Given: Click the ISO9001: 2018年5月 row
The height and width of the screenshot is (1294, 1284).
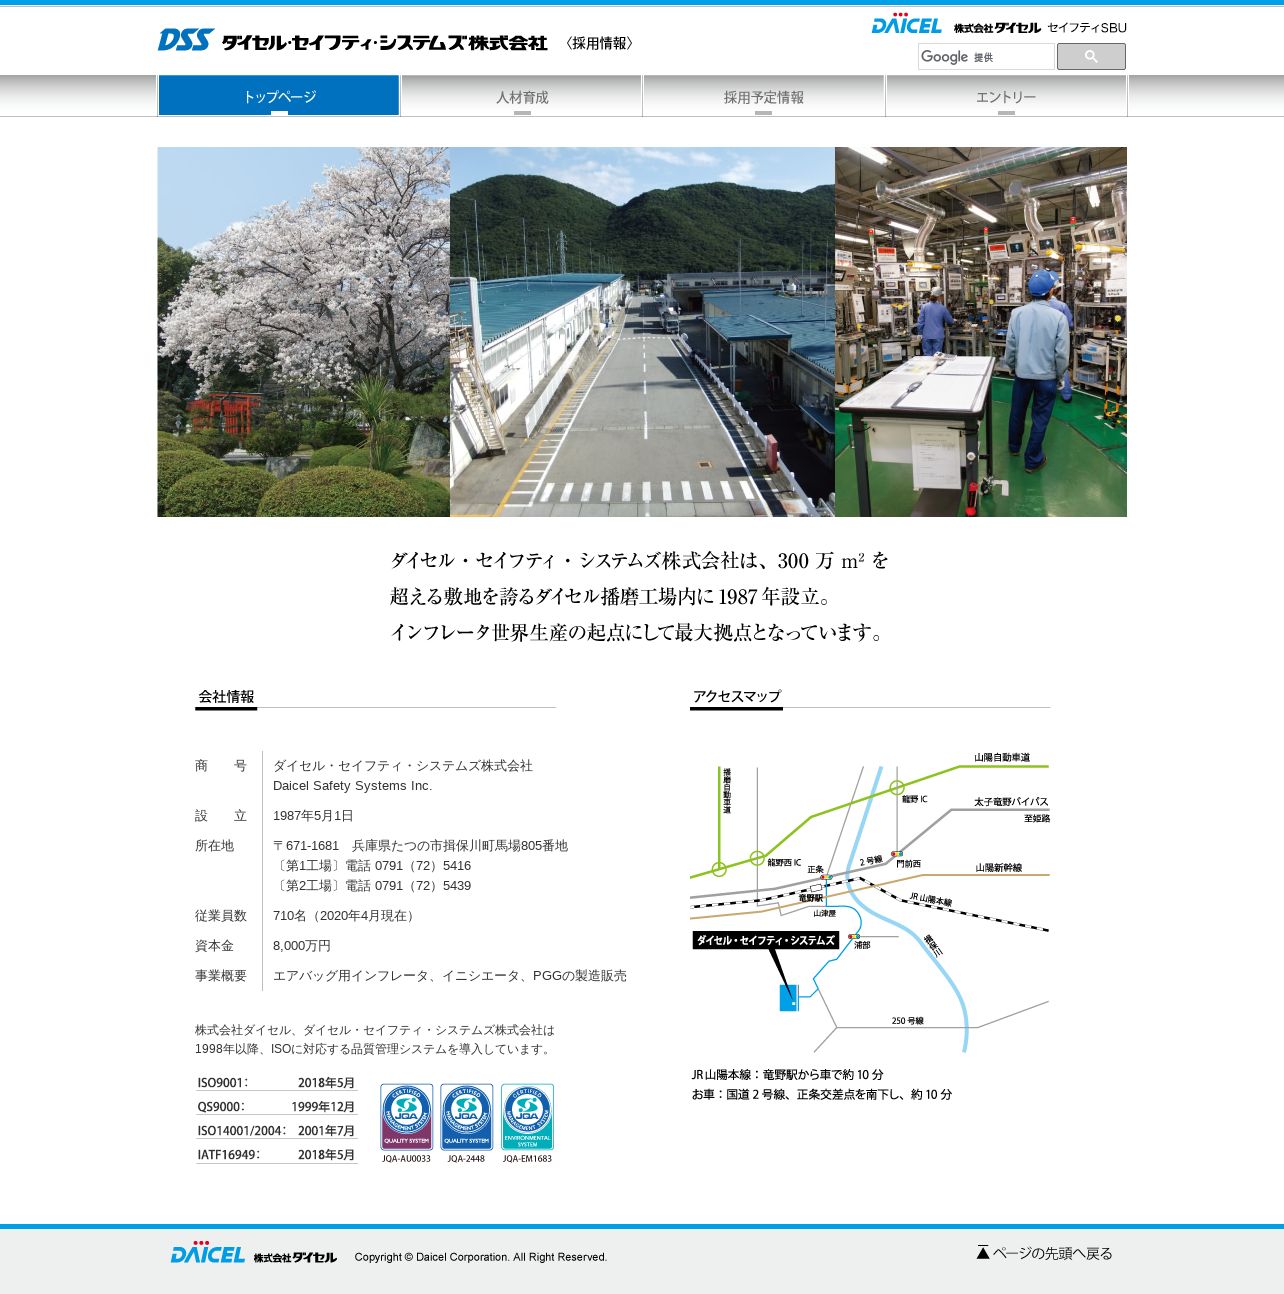Looking at the screenshot, I should [276, 1083].
